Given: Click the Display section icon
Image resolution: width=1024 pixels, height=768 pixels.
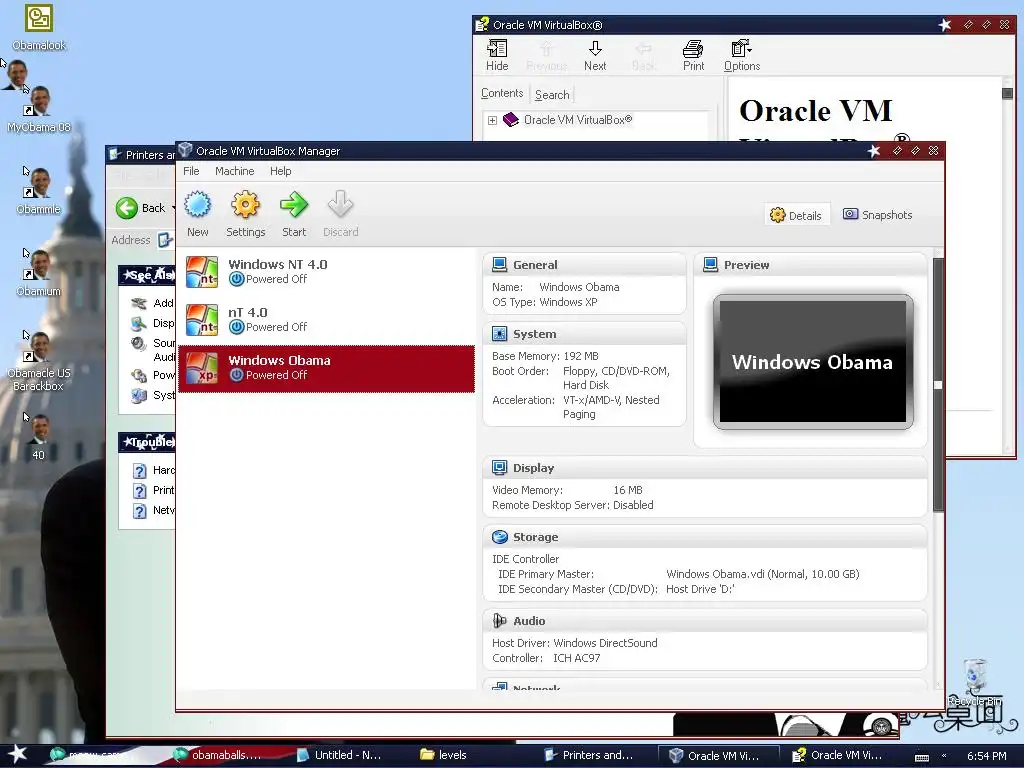Looking at the screenshot, I should point(500,468).
